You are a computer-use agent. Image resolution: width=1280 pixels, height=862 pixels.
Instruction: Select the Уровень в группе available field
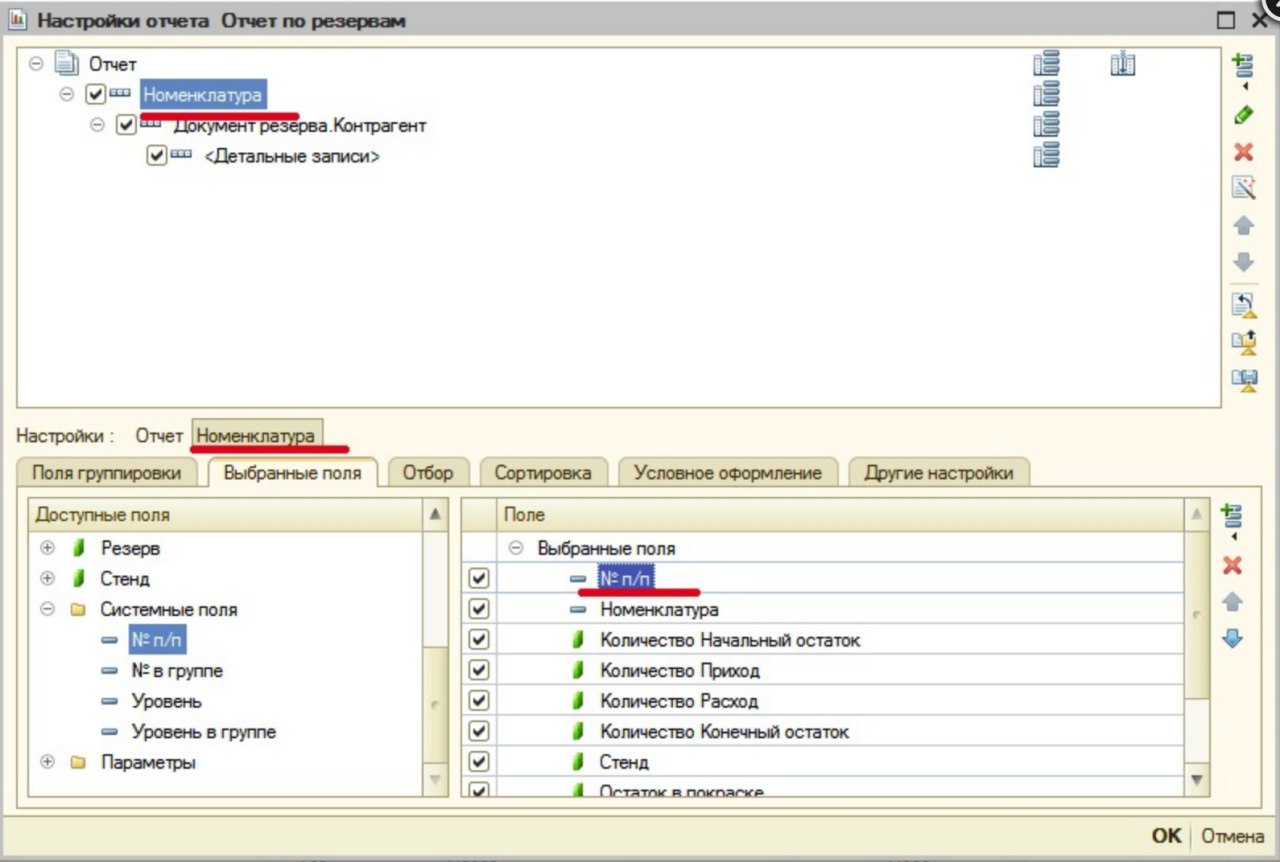[x=203, y=731]
